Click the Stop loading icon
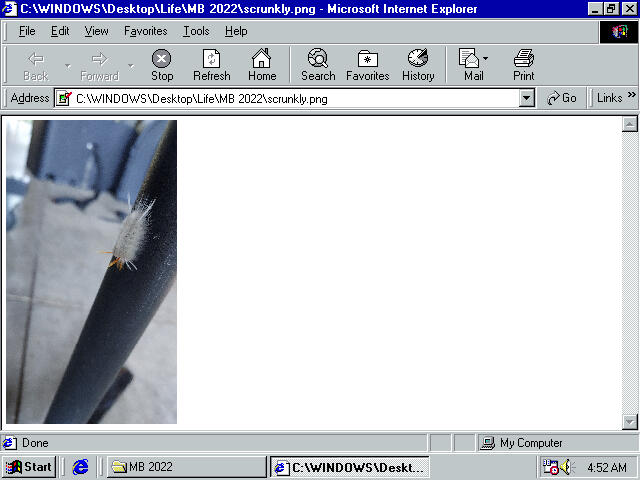This screenshot has height=480, width=640. 161,65
